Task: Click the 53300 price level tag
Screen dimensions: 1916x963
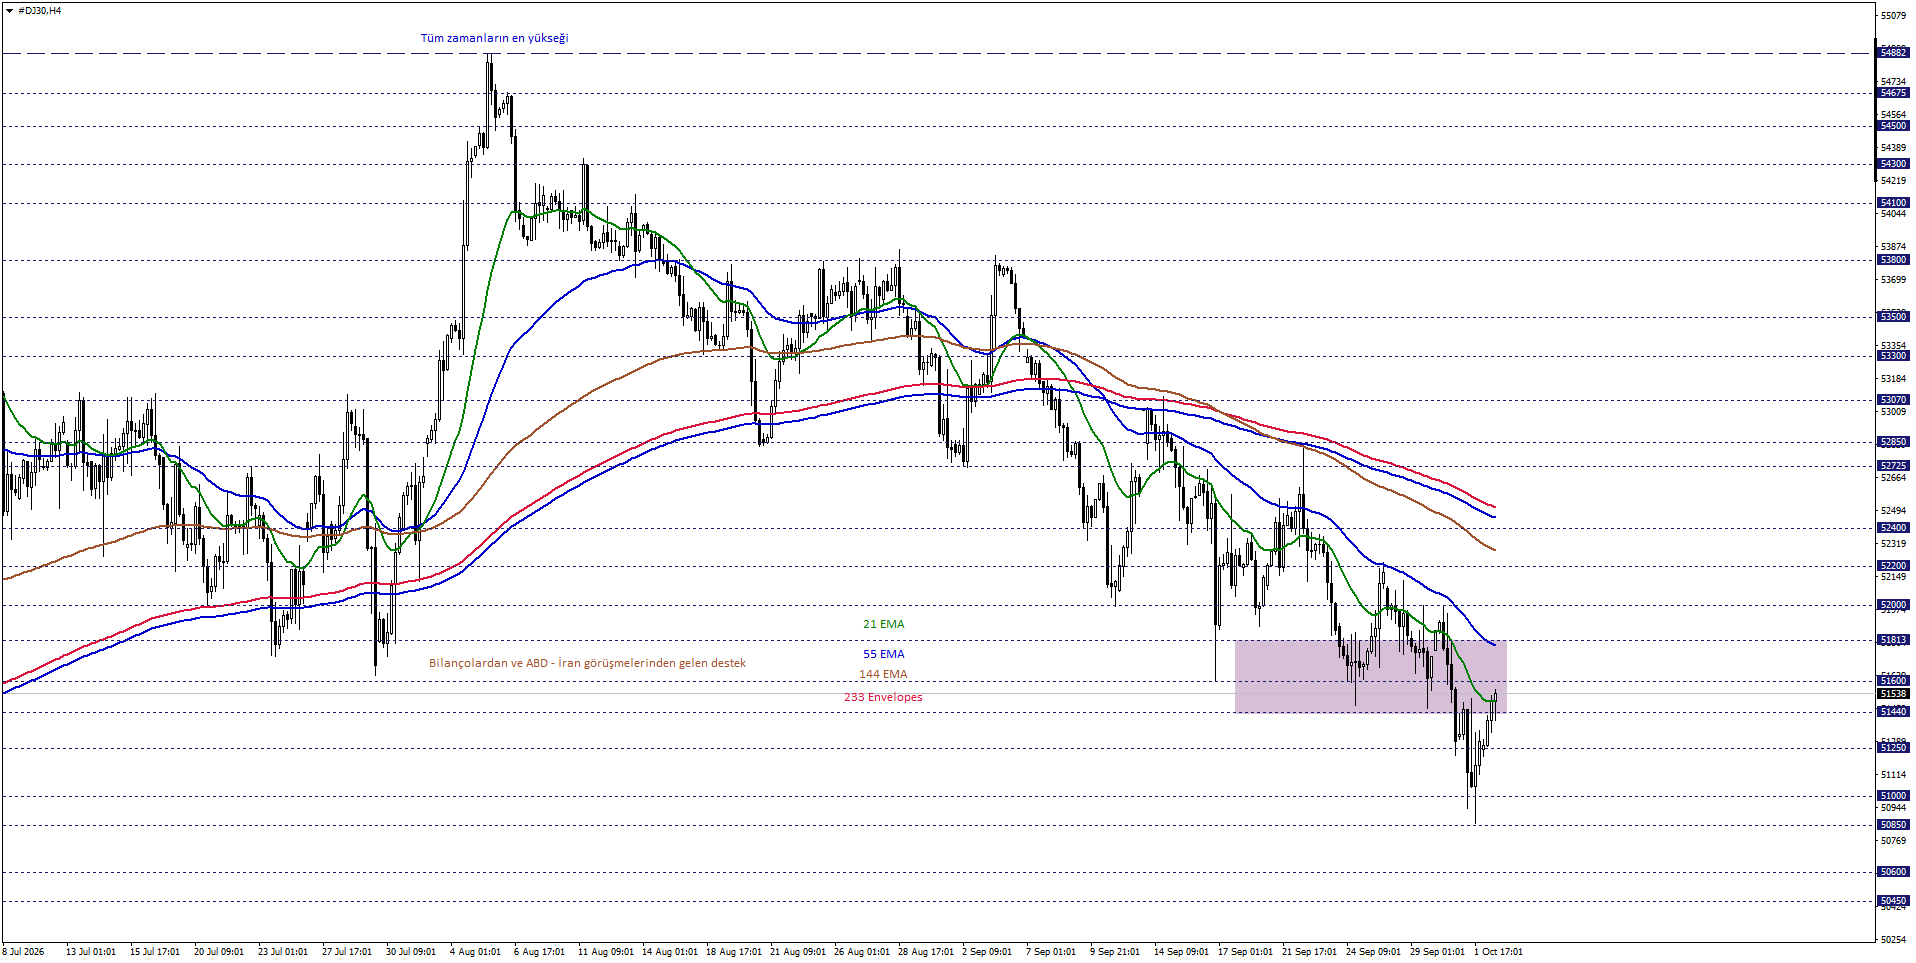Action: 1893,356
